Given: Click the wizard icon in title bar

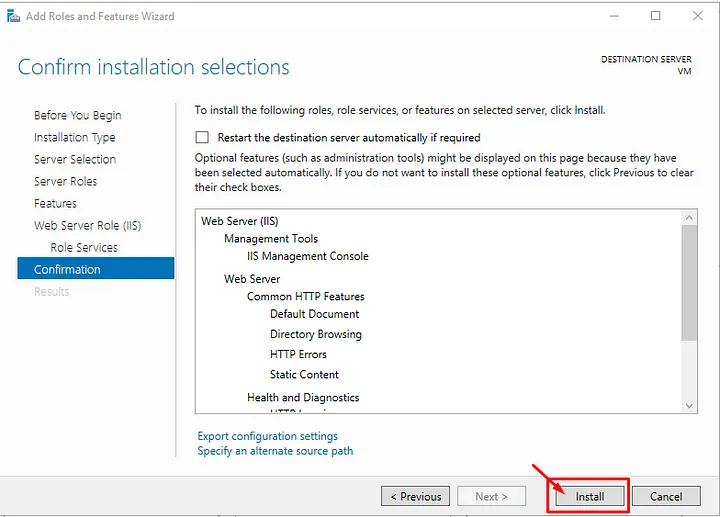Looking at the screenshot, I should tap(14, 16).
